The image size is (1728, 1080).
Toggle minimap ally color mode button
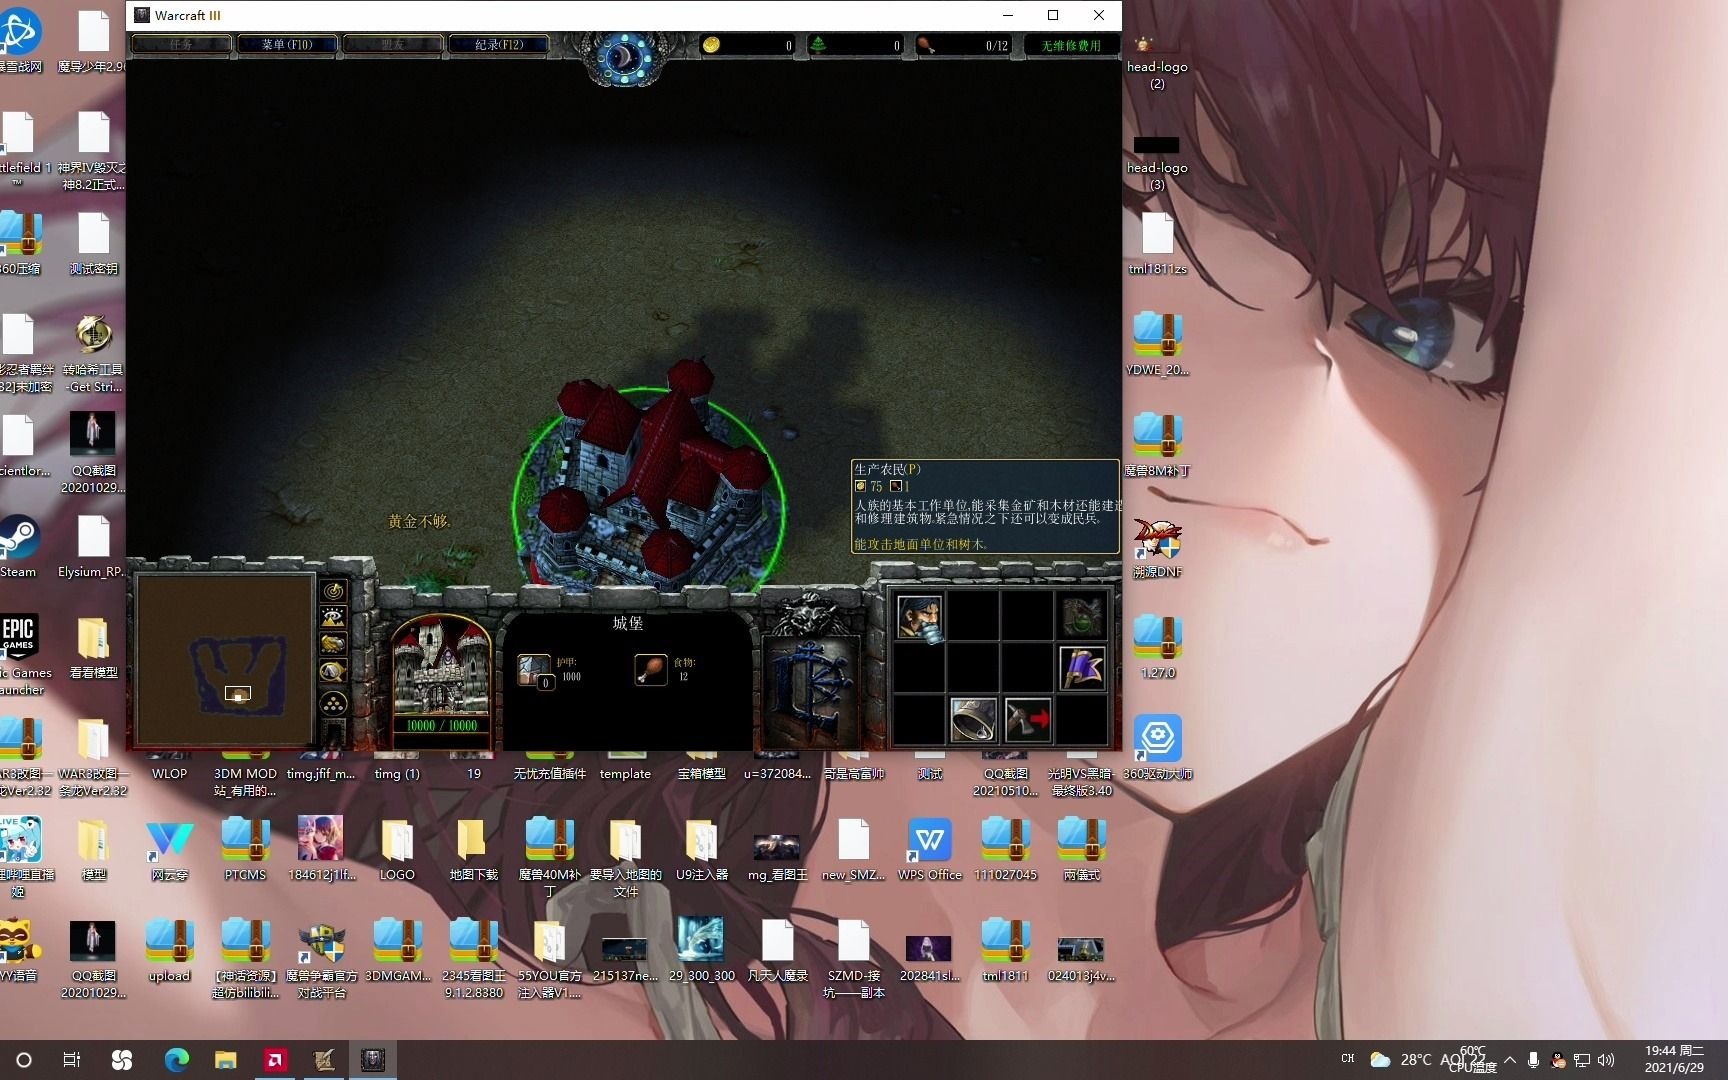point(333,645)
